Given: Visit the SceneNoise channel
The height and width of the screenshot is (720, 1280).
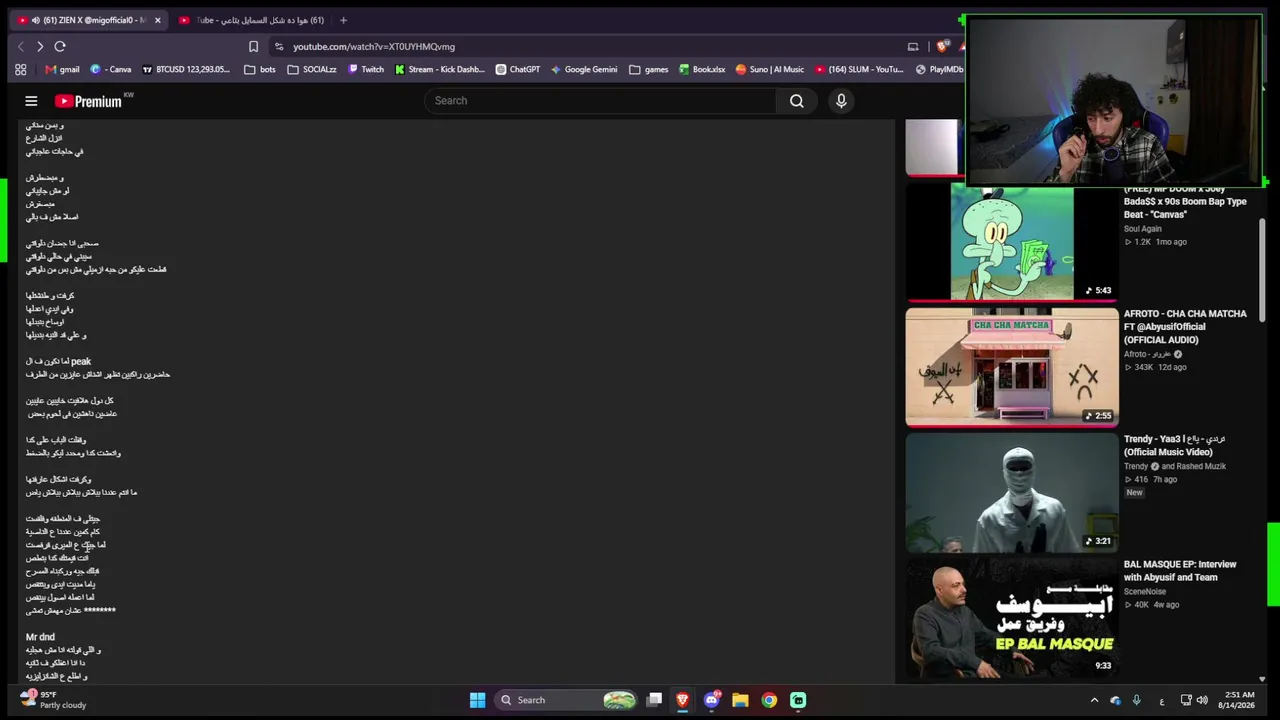Looking at the screenshot, I should (1144, 592).
